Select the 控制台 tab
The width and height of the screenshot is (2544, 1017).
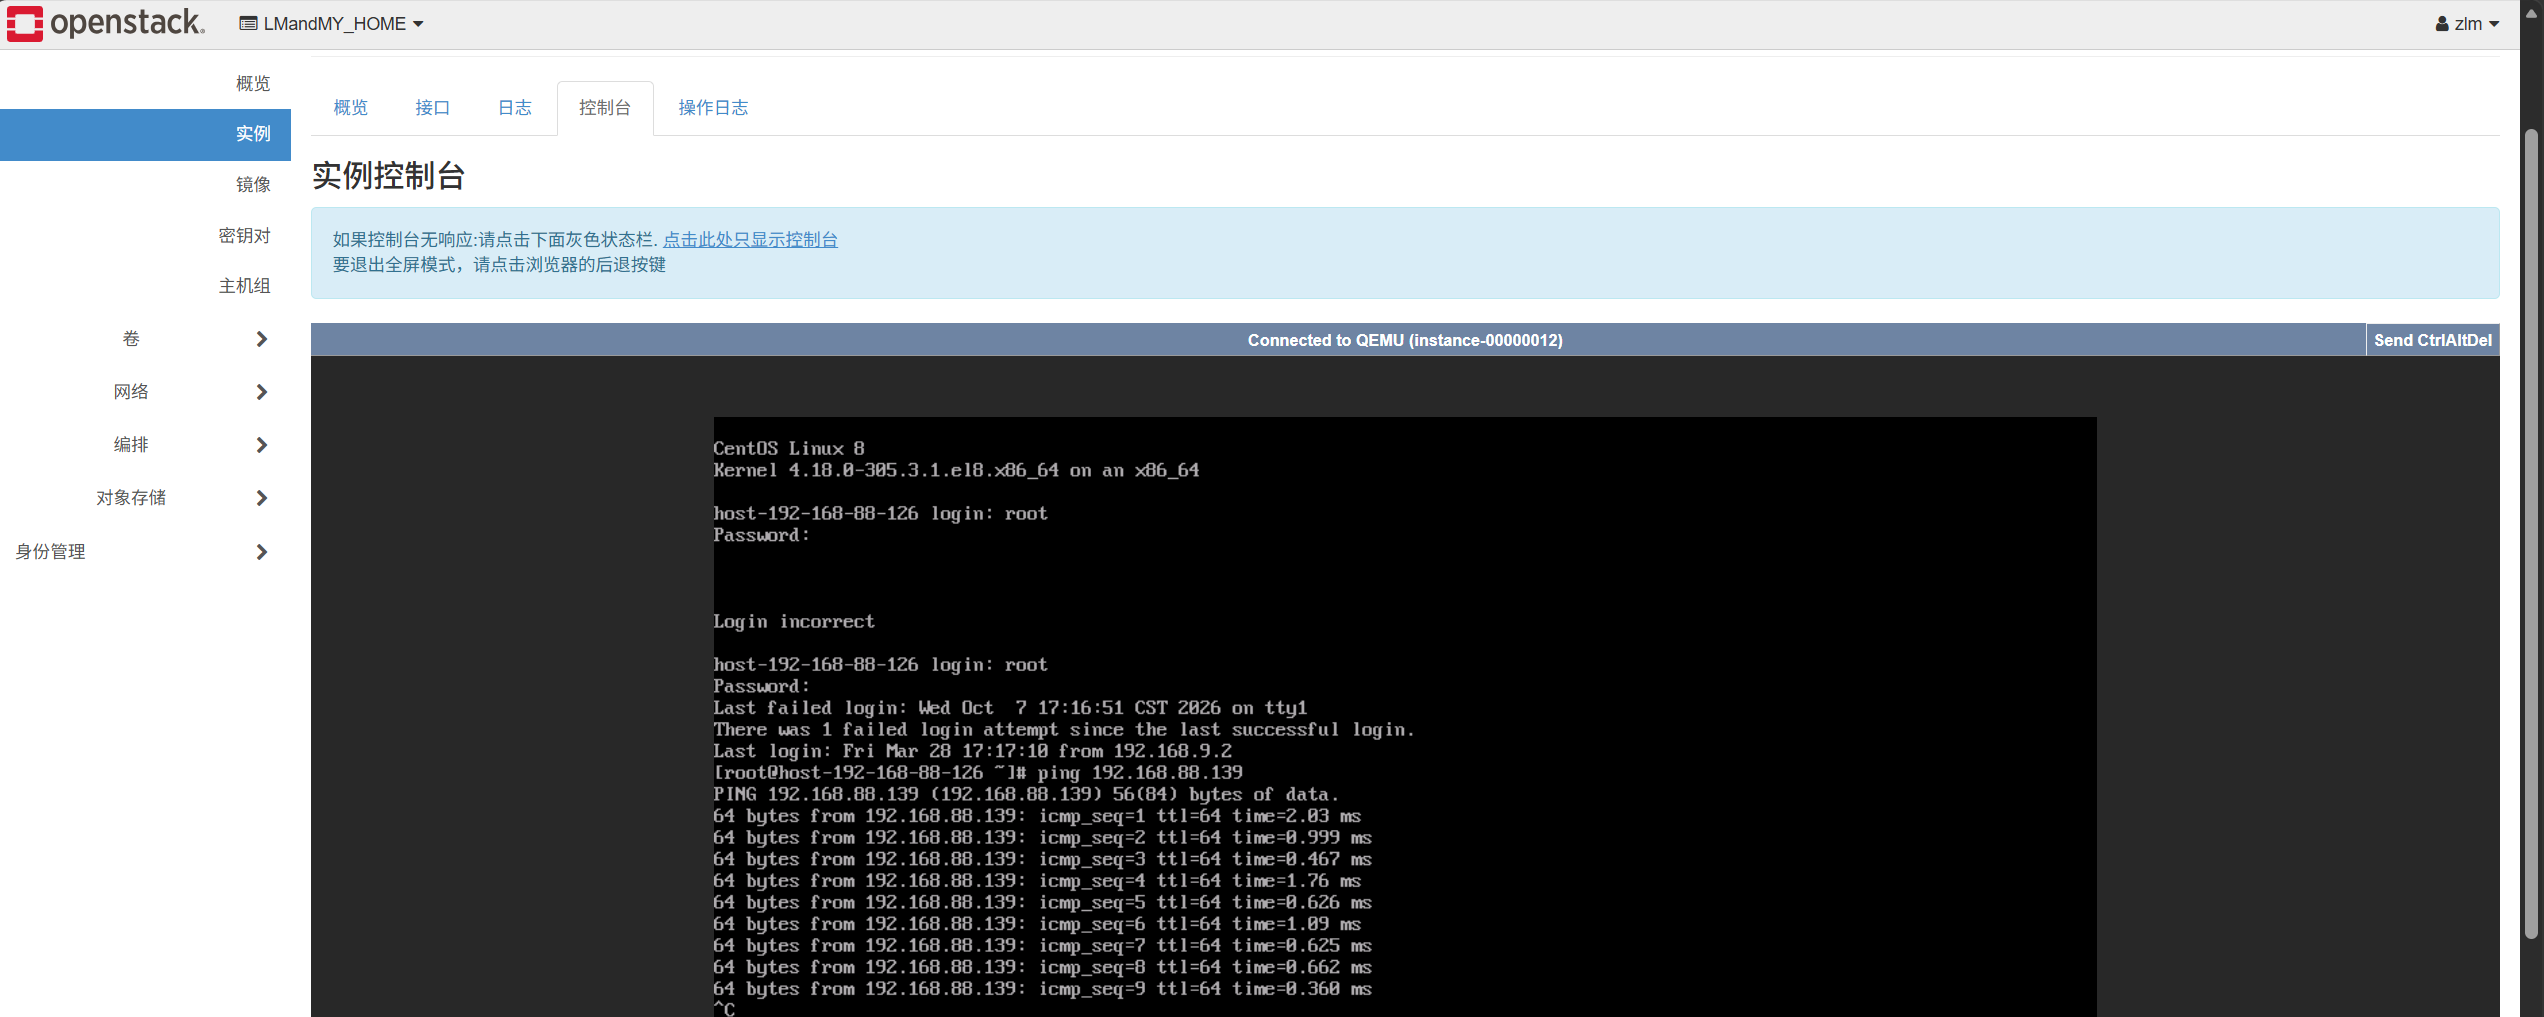click(x=605, y=108)
